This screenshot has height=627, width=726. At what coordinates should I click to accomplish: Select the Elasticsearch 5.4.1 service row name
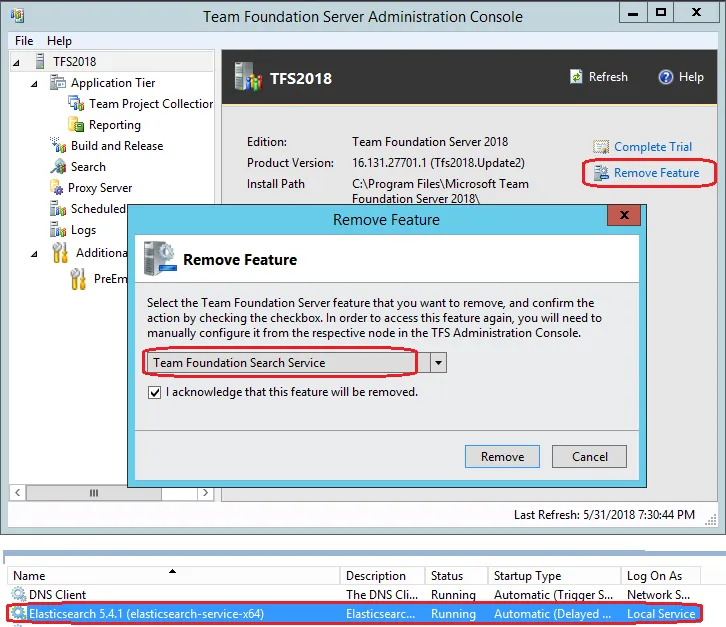click(146, 614)
